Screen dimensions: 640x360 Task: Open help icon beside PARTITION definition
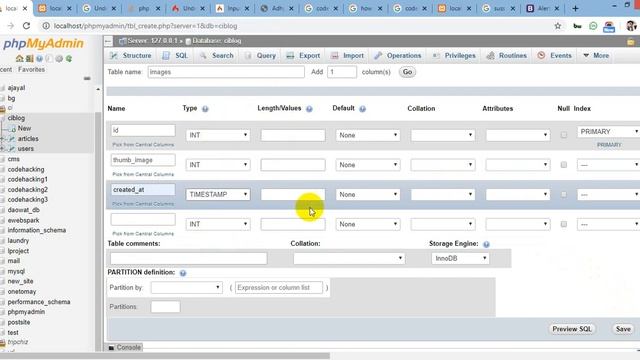[x=183, y=273]
